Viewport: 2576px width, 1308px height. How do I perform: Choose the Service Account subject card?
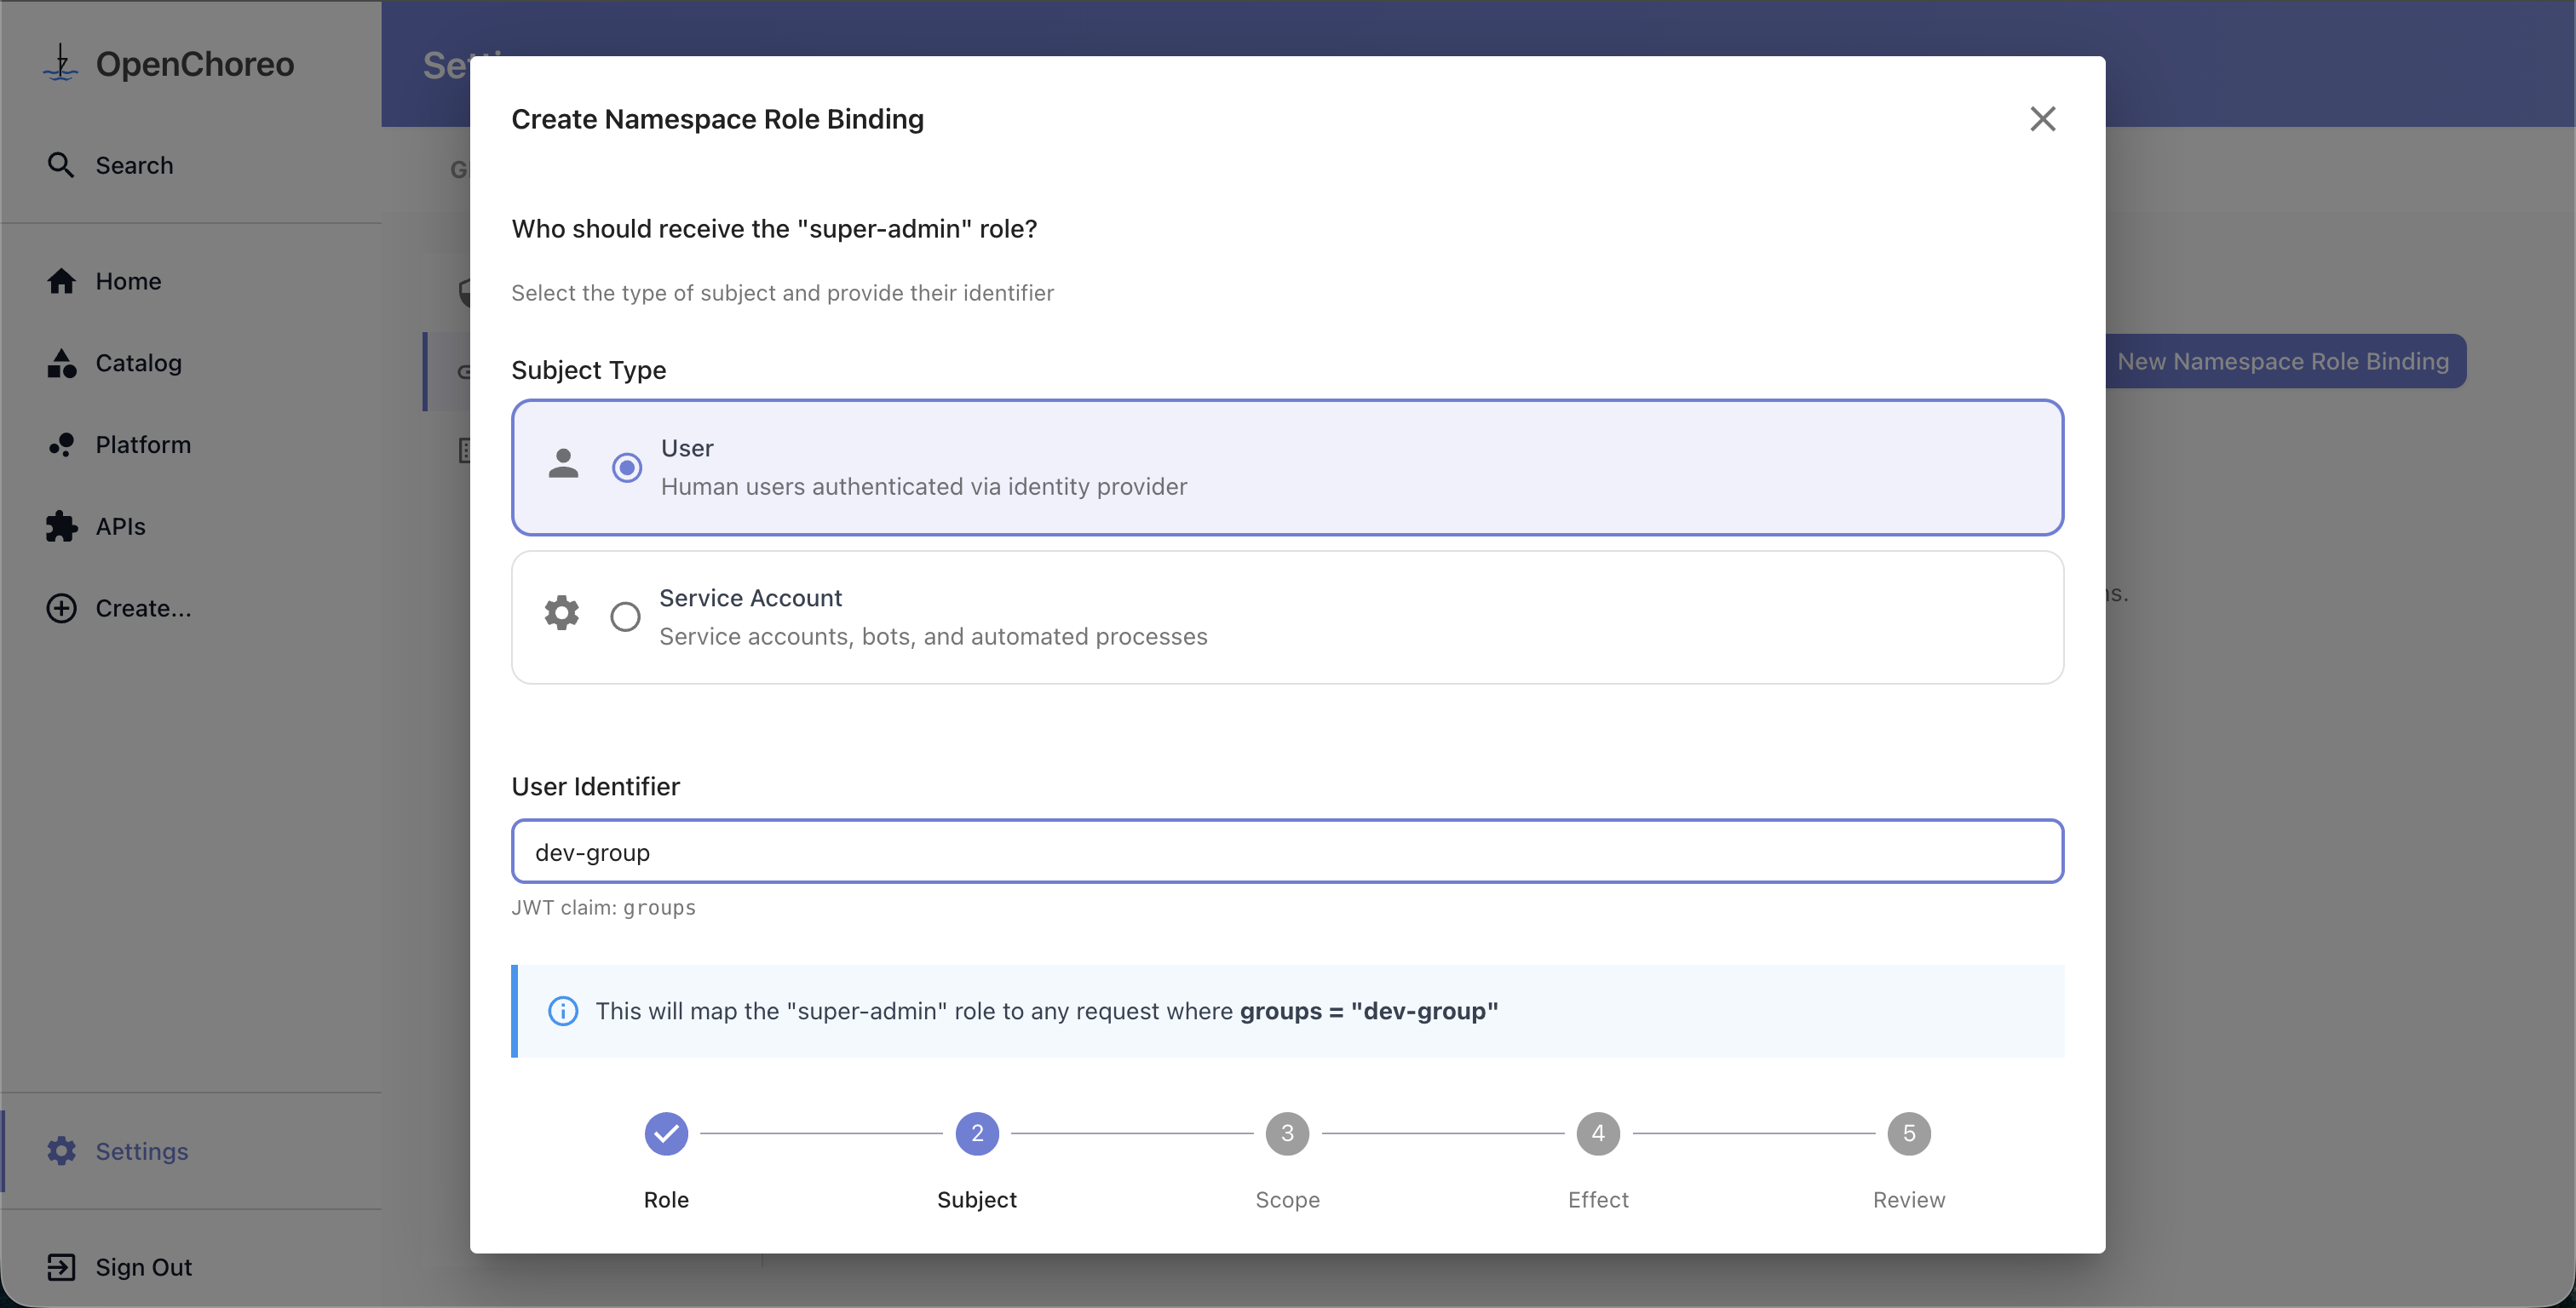click(x=1286, y=617)
